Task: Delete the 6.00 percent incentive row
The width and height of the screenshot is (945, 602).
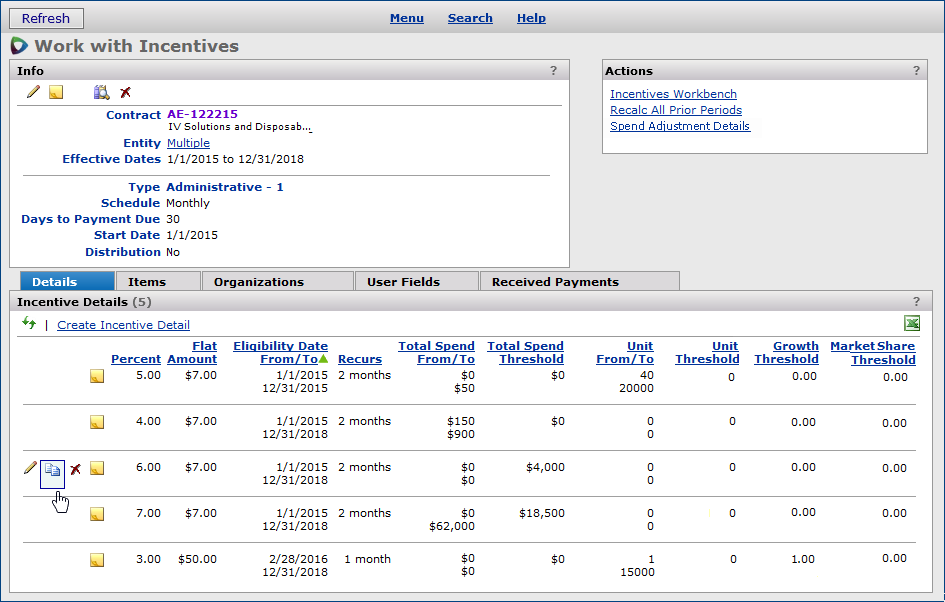Action: [x=75, y=469]
